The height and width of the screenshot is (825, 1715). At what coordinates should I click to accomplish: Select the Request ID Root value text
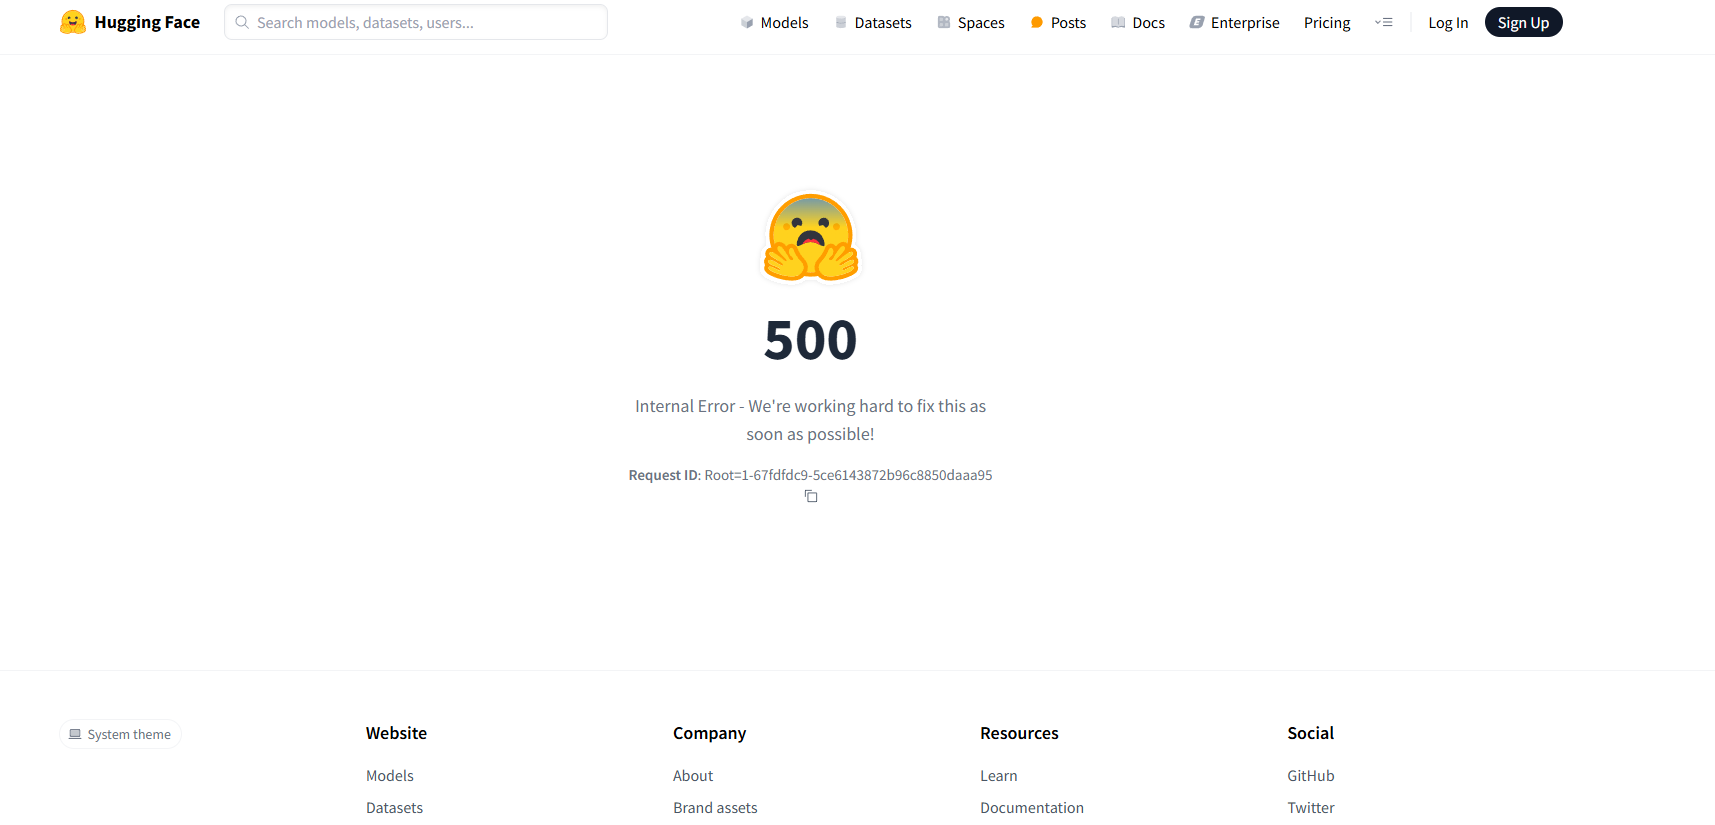point(848,475)
